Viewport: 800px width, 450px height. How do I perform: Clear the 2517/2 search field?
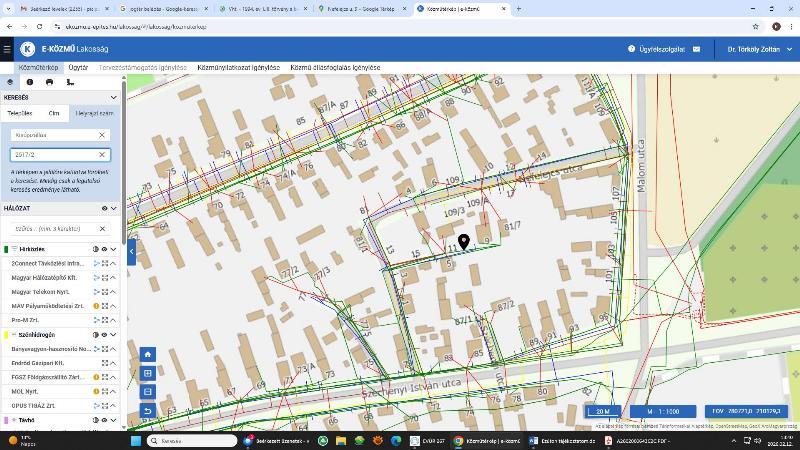click(102, 155)
